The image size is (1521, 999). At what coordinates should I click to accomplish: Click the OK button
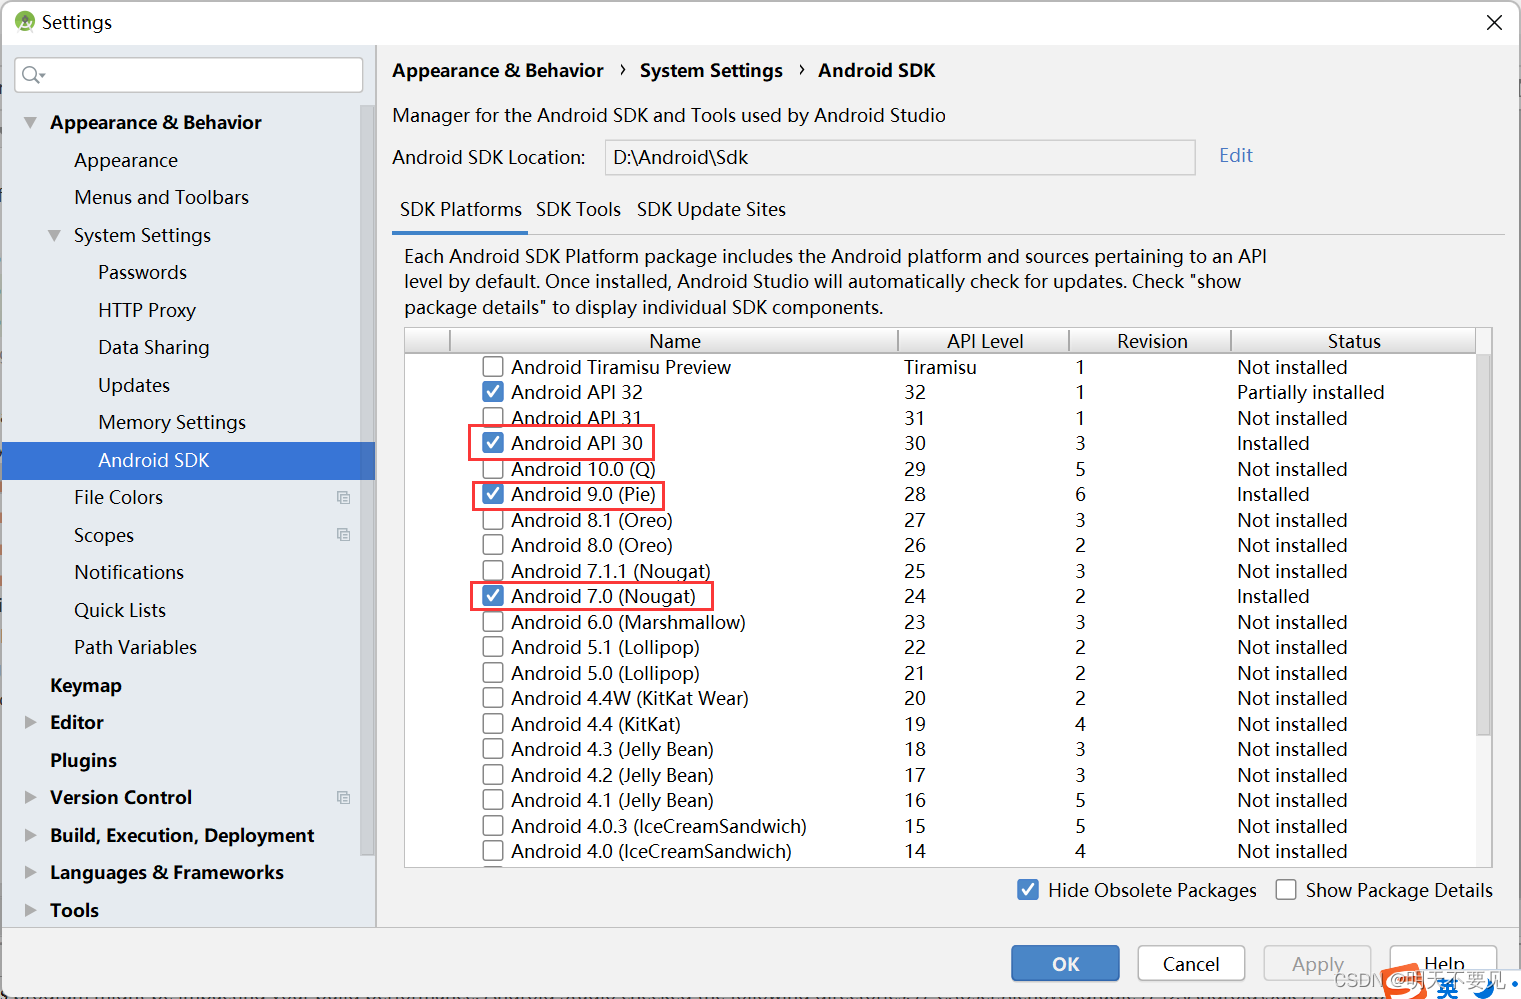(x=1065, y=964)
